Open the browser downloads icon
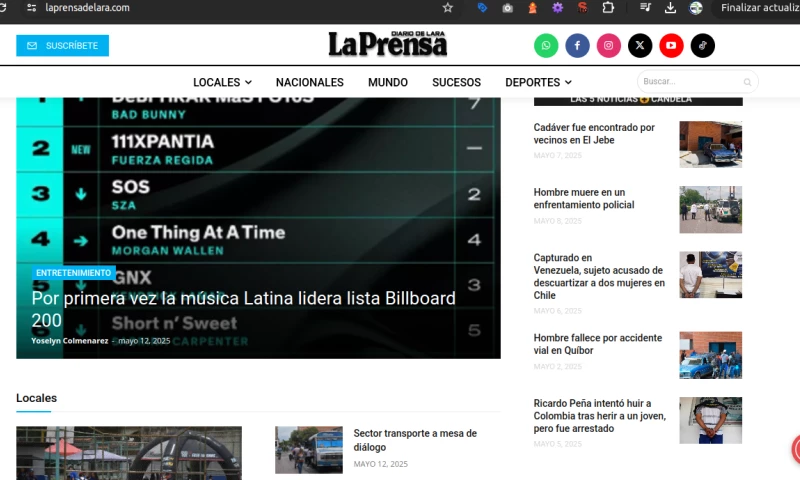Viewport: 800px width, 480px height. pos(670,8)
